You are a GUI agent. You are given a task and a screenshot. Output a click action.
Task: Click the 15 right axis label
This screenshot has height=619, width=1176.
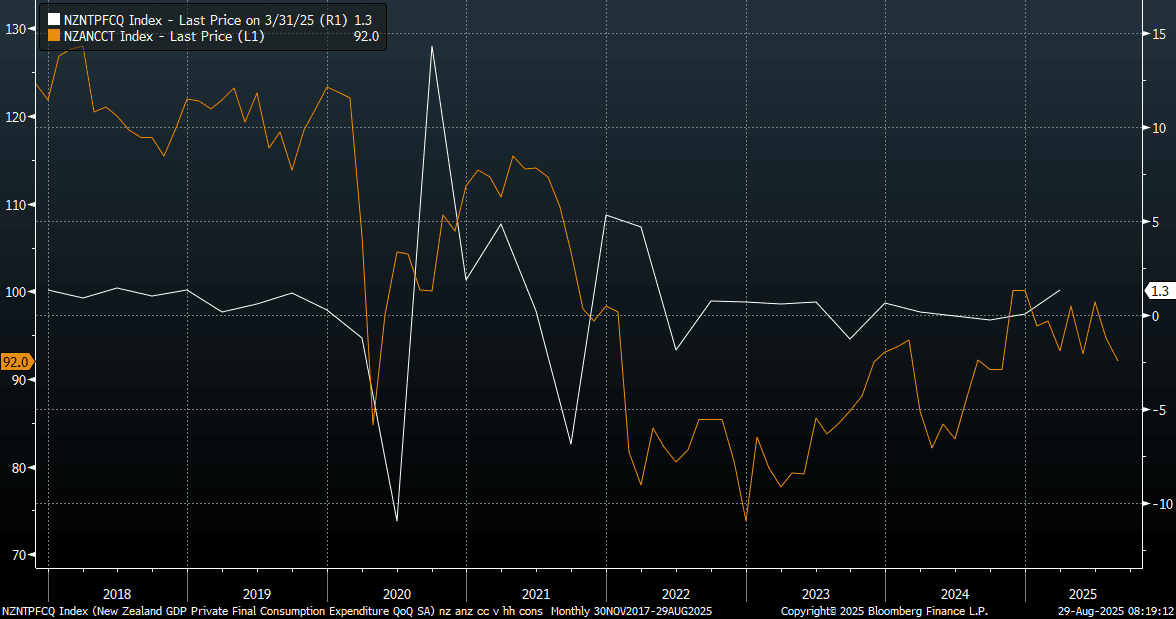[1159, 34]
